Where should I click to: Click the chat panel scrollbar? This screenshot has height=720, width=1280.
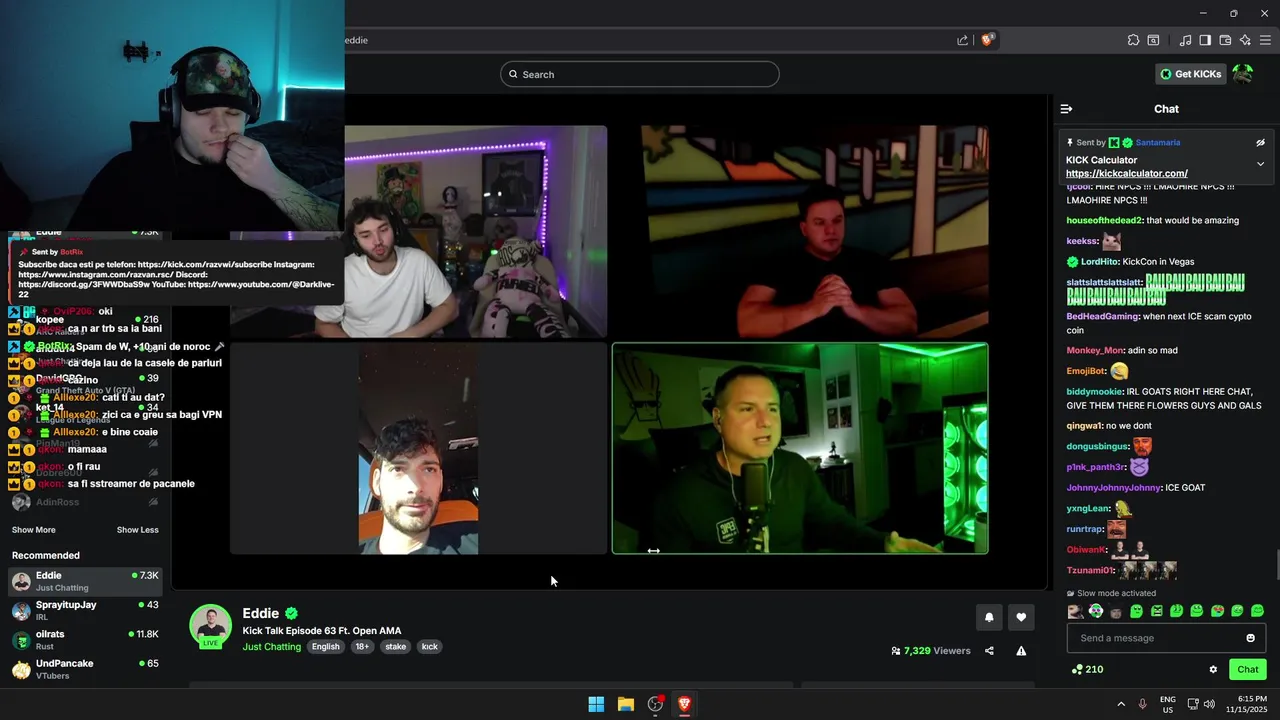click(1276, 564)
